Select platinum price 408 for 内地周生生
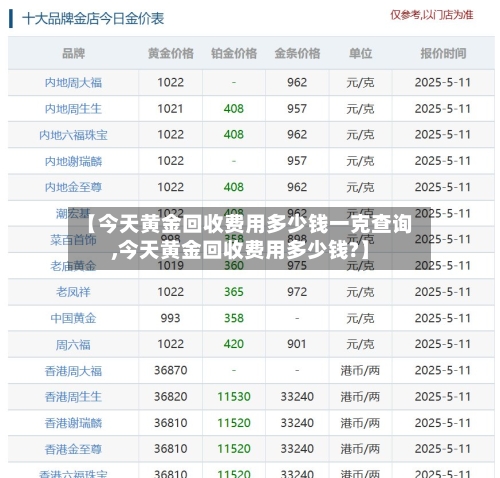 234,109
